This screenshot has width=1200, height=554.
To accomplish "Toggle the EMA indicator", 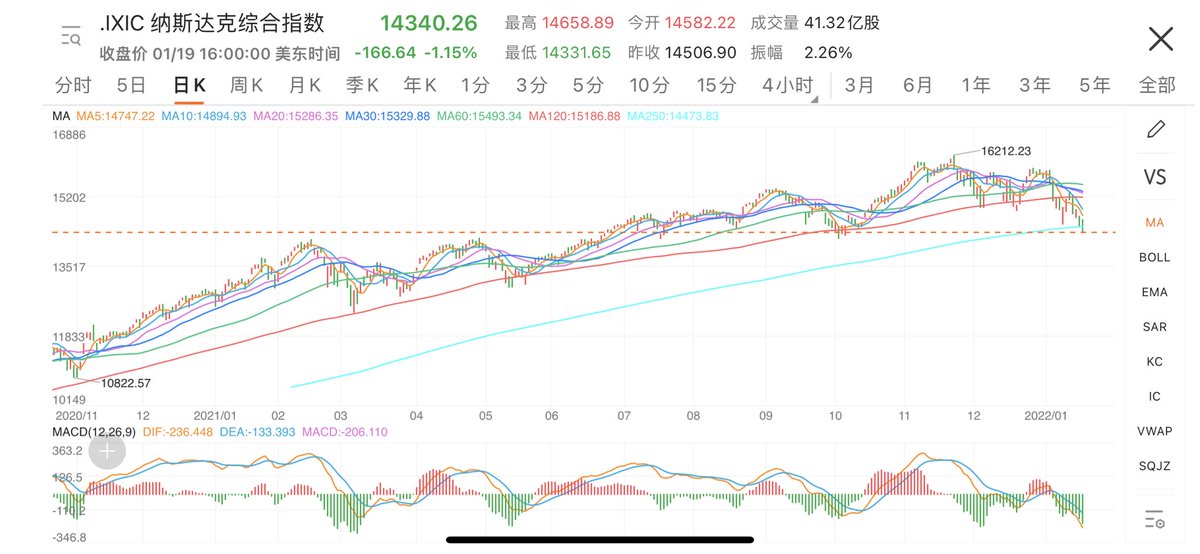I will (1155, 292).
